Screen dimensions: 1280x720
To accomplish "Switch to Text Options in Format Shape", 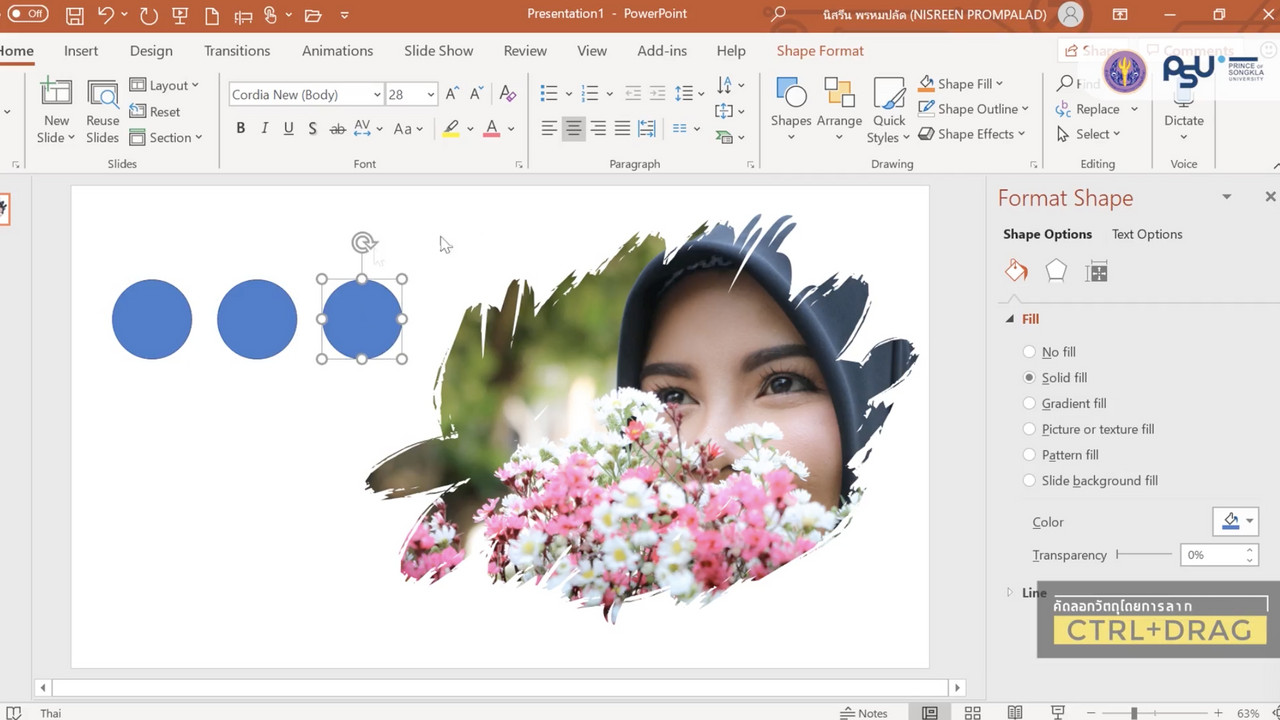I will pyautogui.click(x=1147, y=234).
